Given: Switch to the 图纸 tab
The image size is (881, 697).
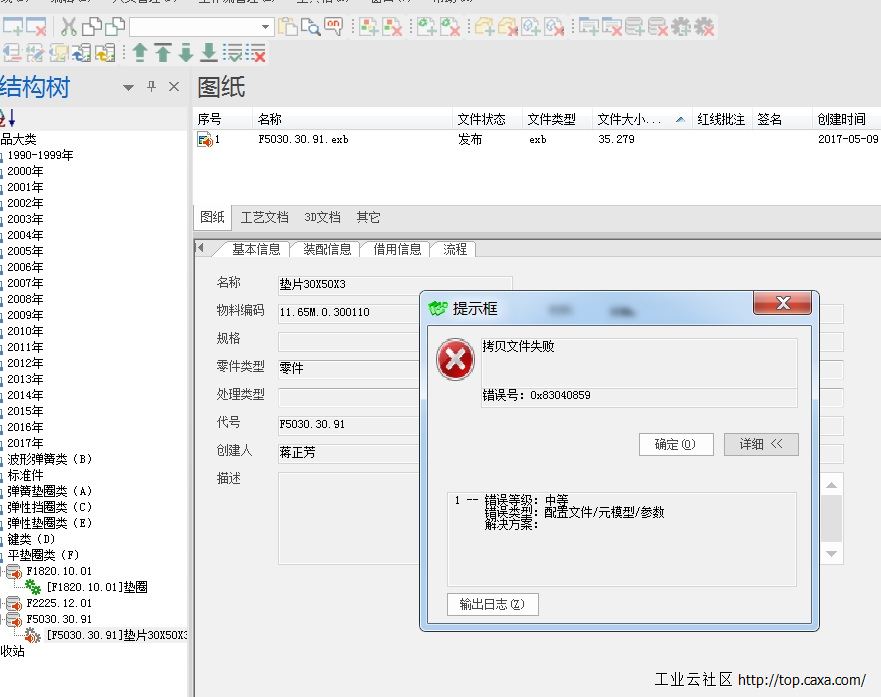Looking at the screenshot, I should point(212,217).
